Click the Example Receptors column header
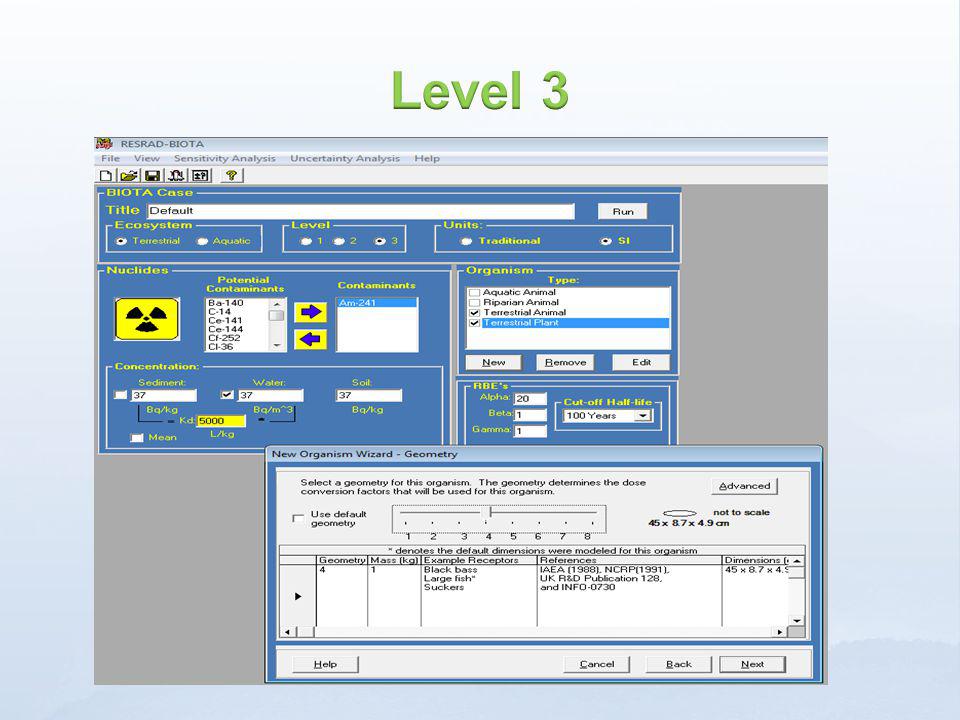Viewport: 960px width, 720px height. [479, 560]
